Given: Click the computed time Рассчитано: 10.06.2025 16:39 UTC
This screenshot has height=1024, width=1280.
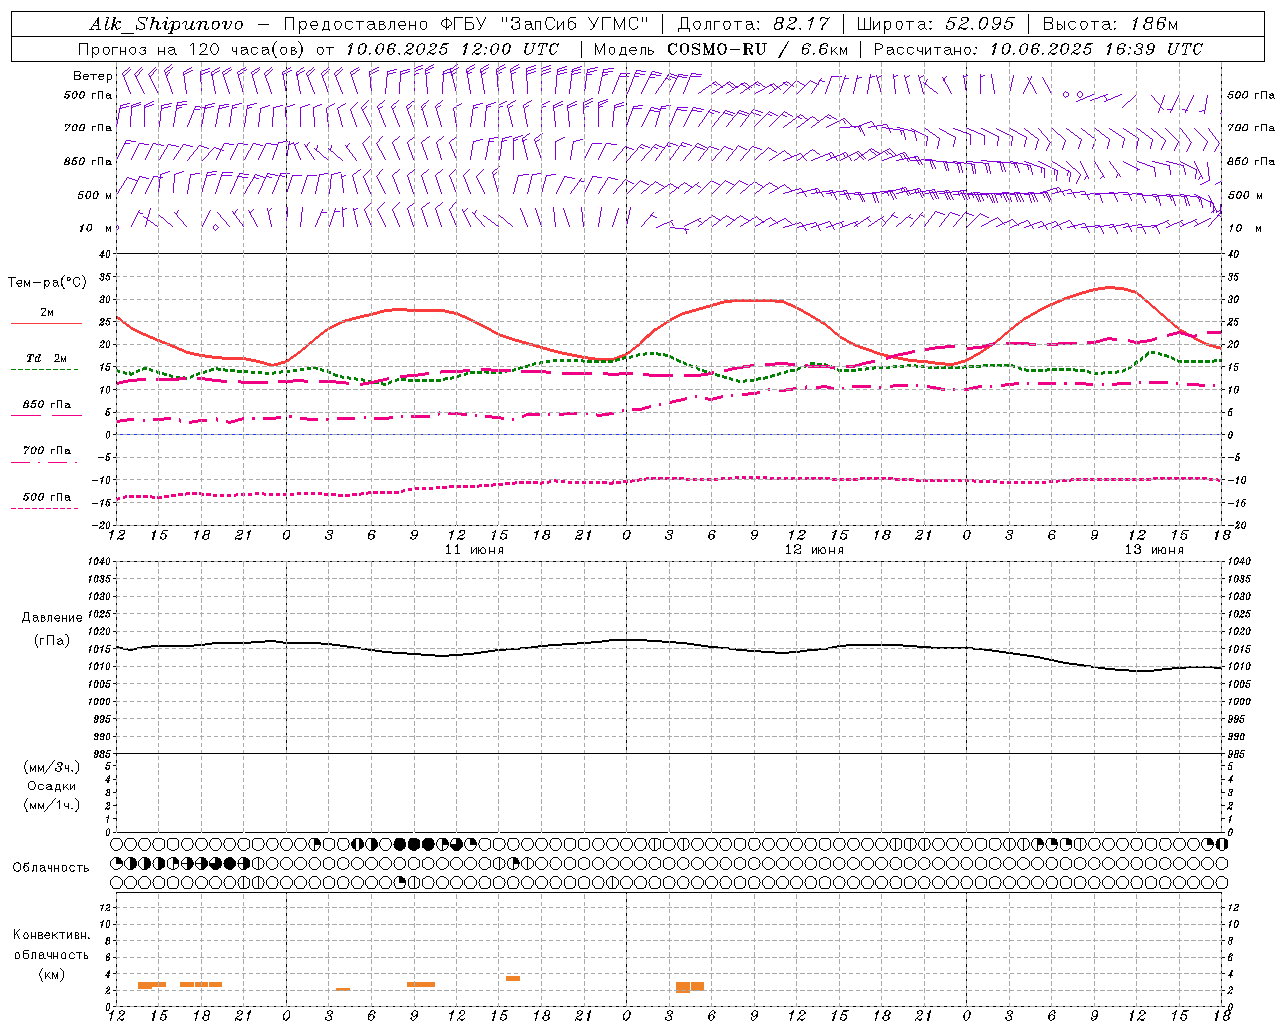Looking at the screenshot, I should point(1038,49).
